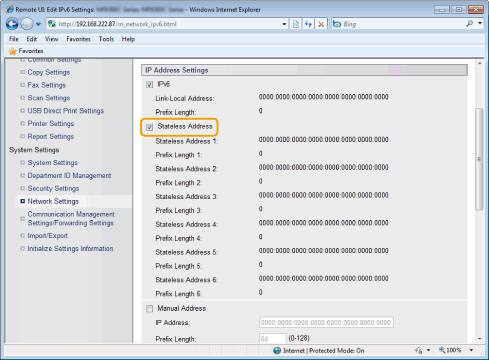Screen dimensions: 489x360
Task: Open Report Settings link
Action: [x=51, y=136]
